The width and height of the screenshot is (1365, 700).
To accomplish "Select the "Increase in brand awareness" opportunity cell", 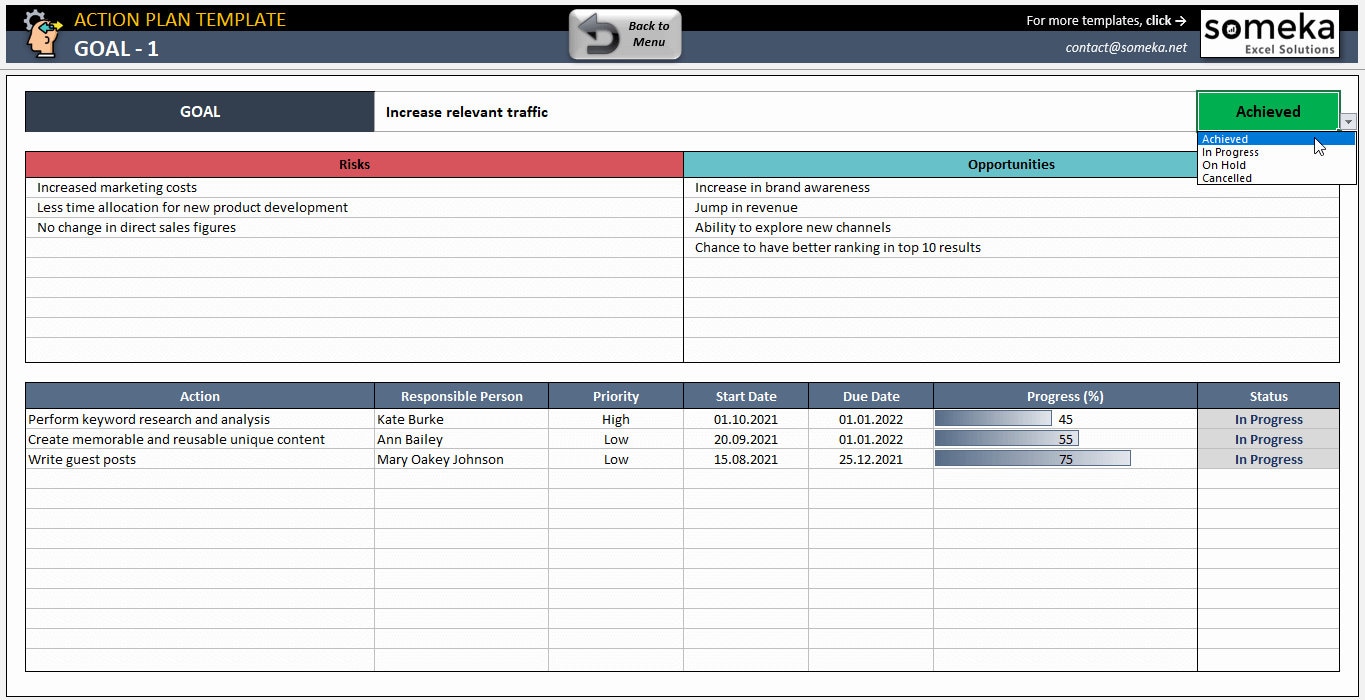I will [x=782, y=187].
